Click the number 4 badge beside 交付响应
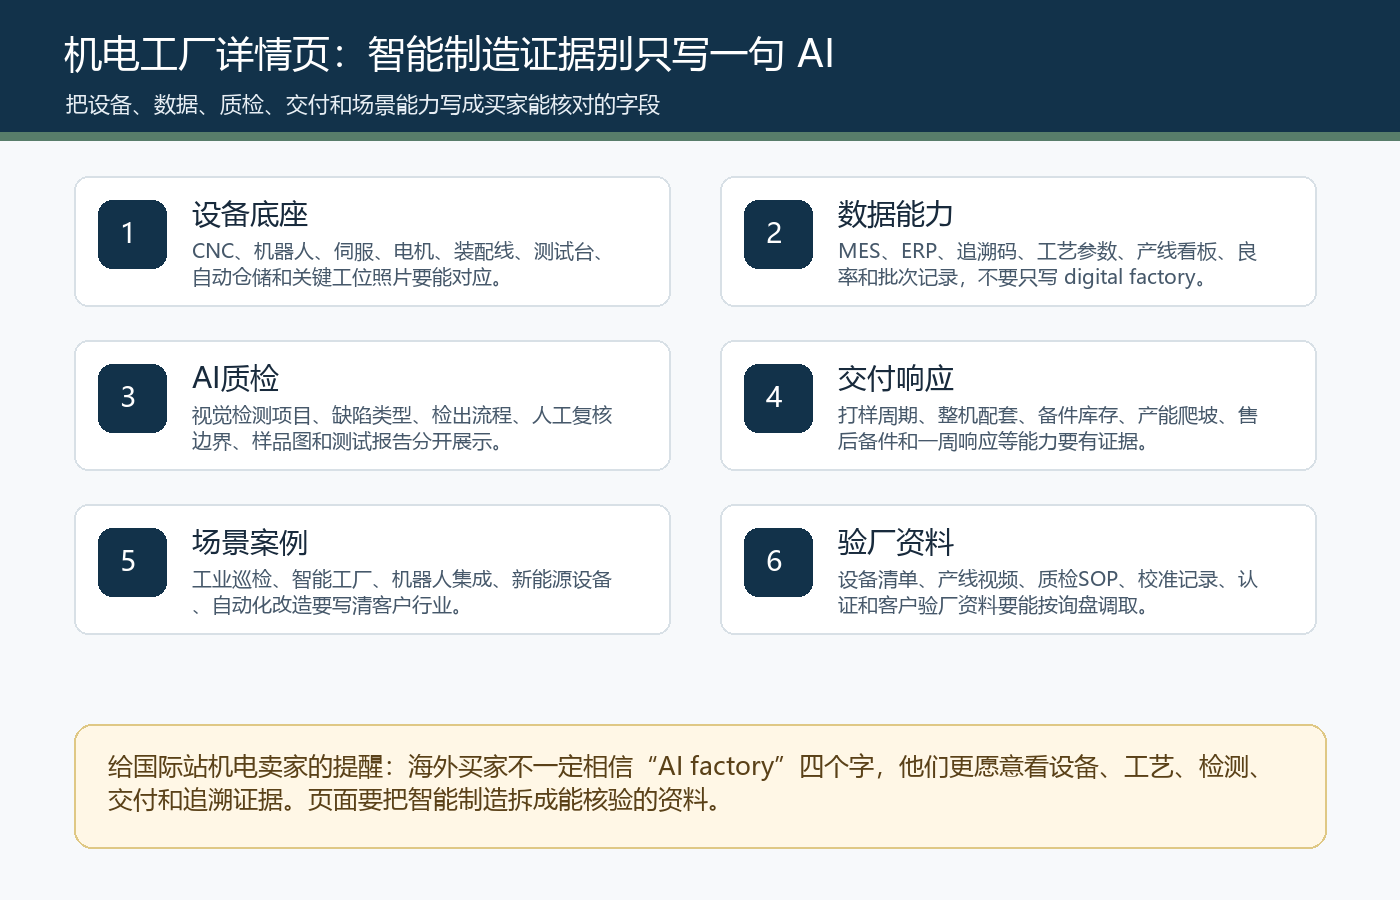Image resolution: width=1400 pixels, height=900 pixels. click(x=778, y=398)
